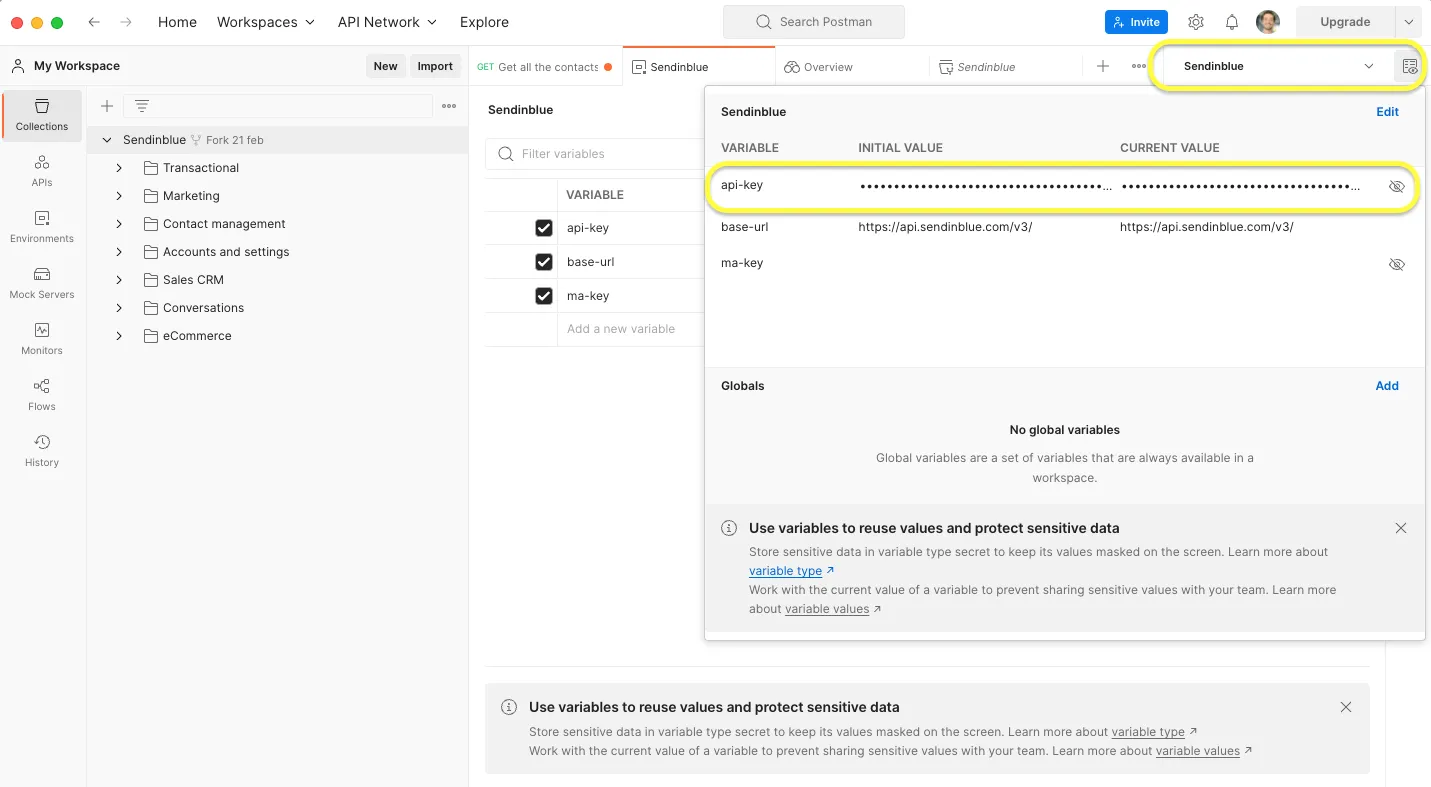This screenshot has width=1431, height=787.
Task: Go back with the left arrow
Action: (94, 22)
